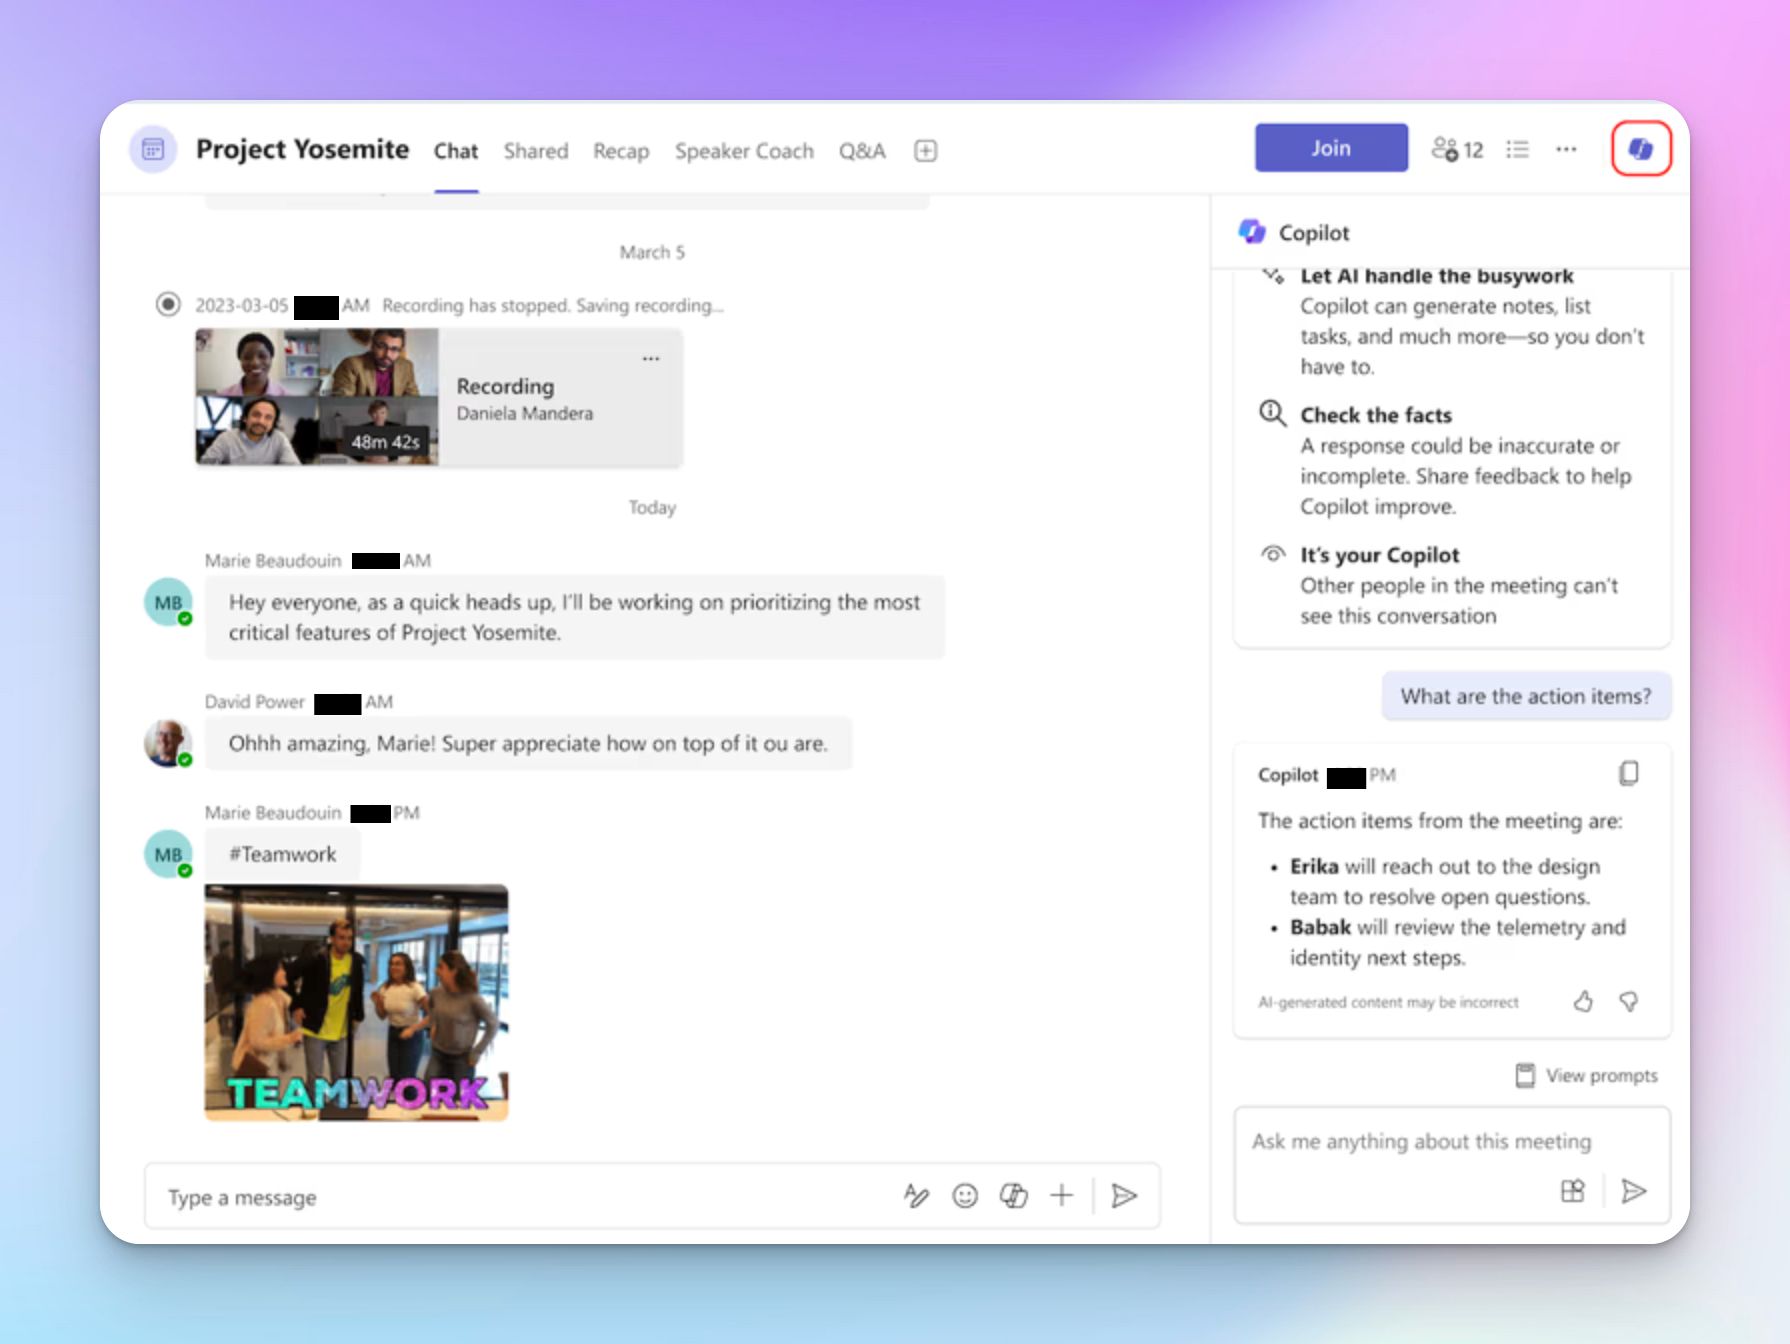Switch to the Recap tab

point(620,151)
